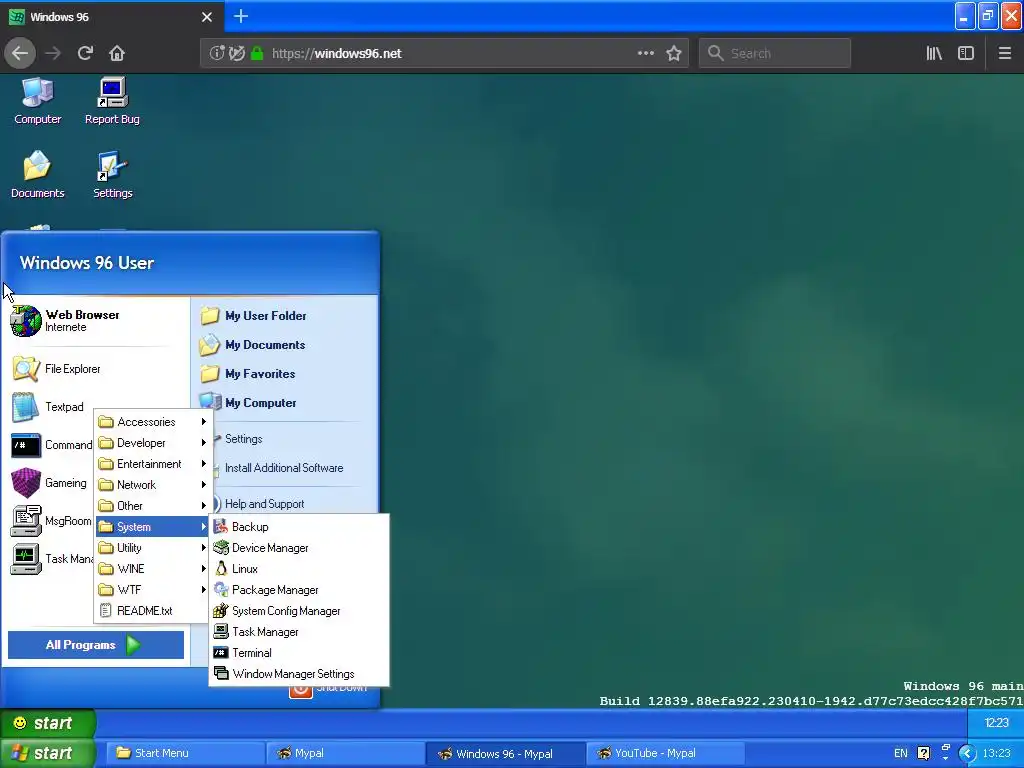Expand the WINE folder submenu
Screen dimensions: 1024x768
(152, 569)
